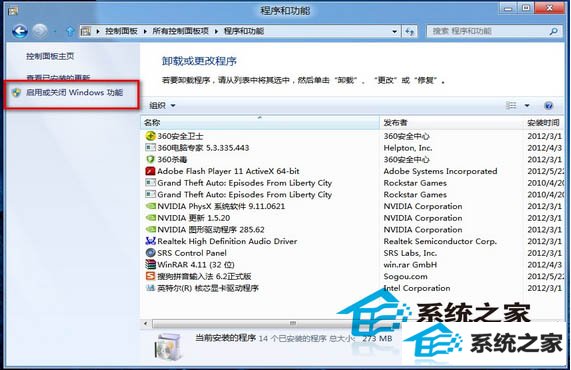Open the view options dropdown arrow

(527, 106)
